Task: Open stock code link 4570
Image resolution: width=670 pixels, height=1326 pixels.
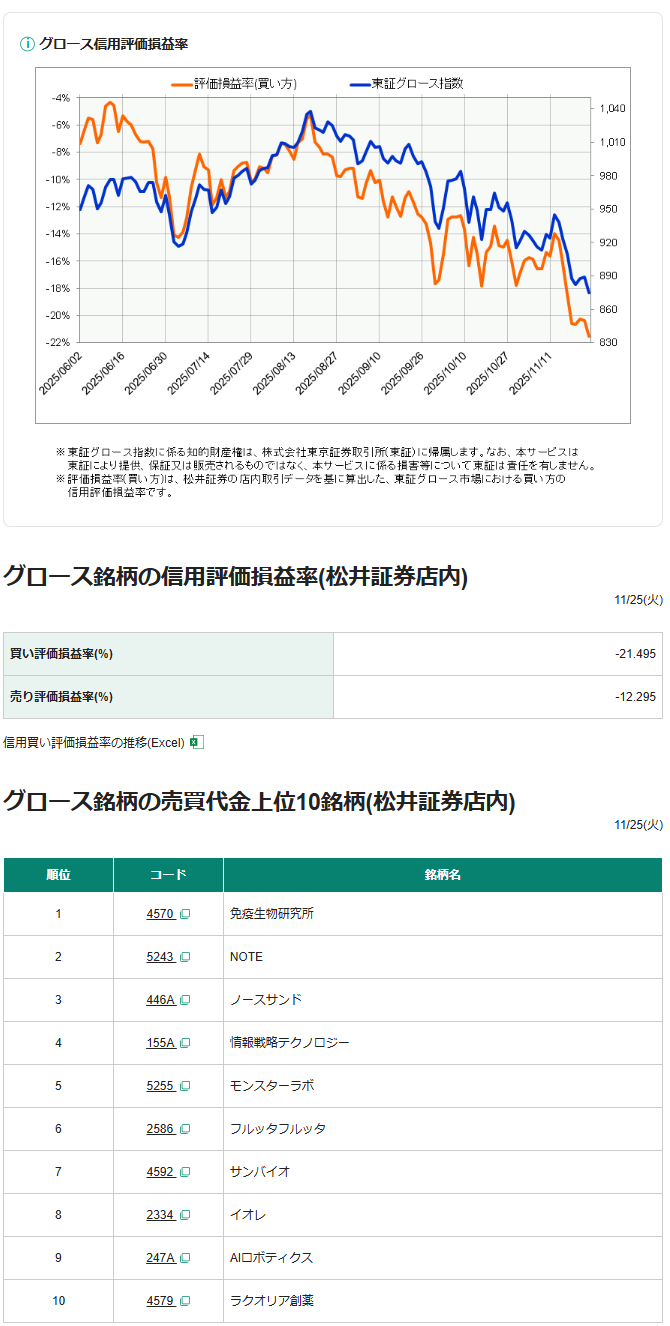Action: (160, 914)
